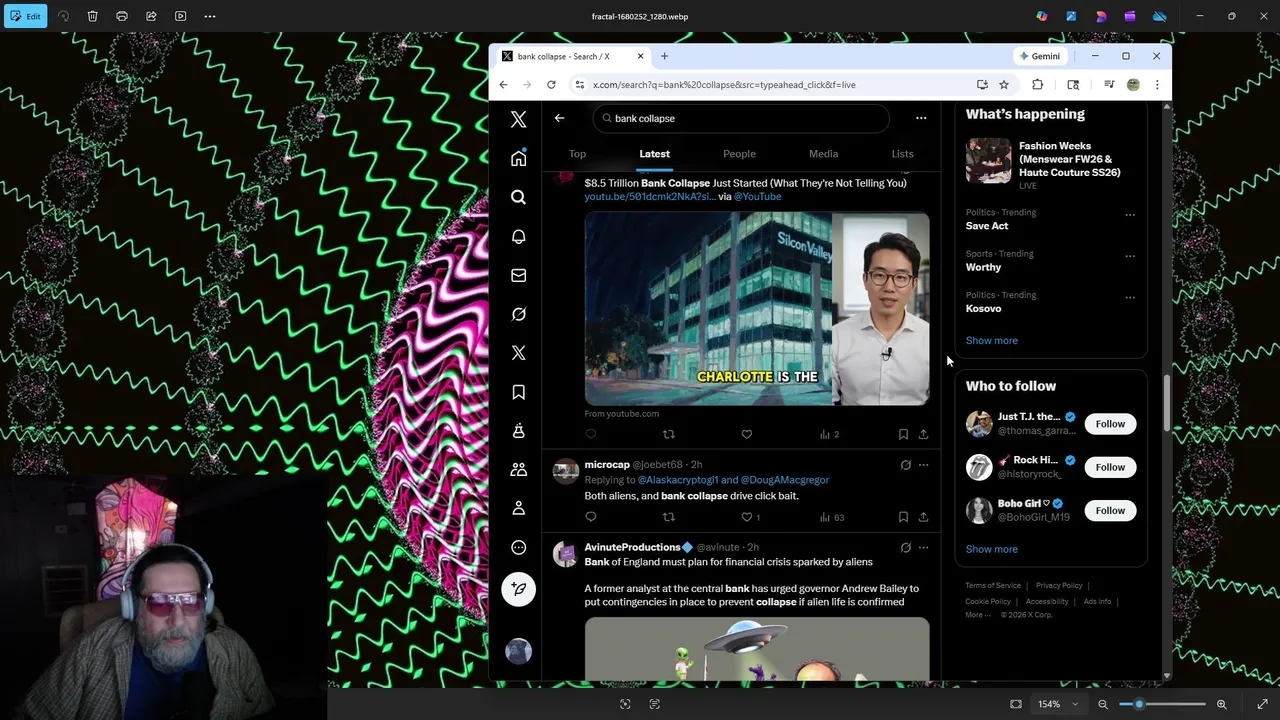Click Edit button in Photos
The image size is (1280, 720).
(25, 16)
